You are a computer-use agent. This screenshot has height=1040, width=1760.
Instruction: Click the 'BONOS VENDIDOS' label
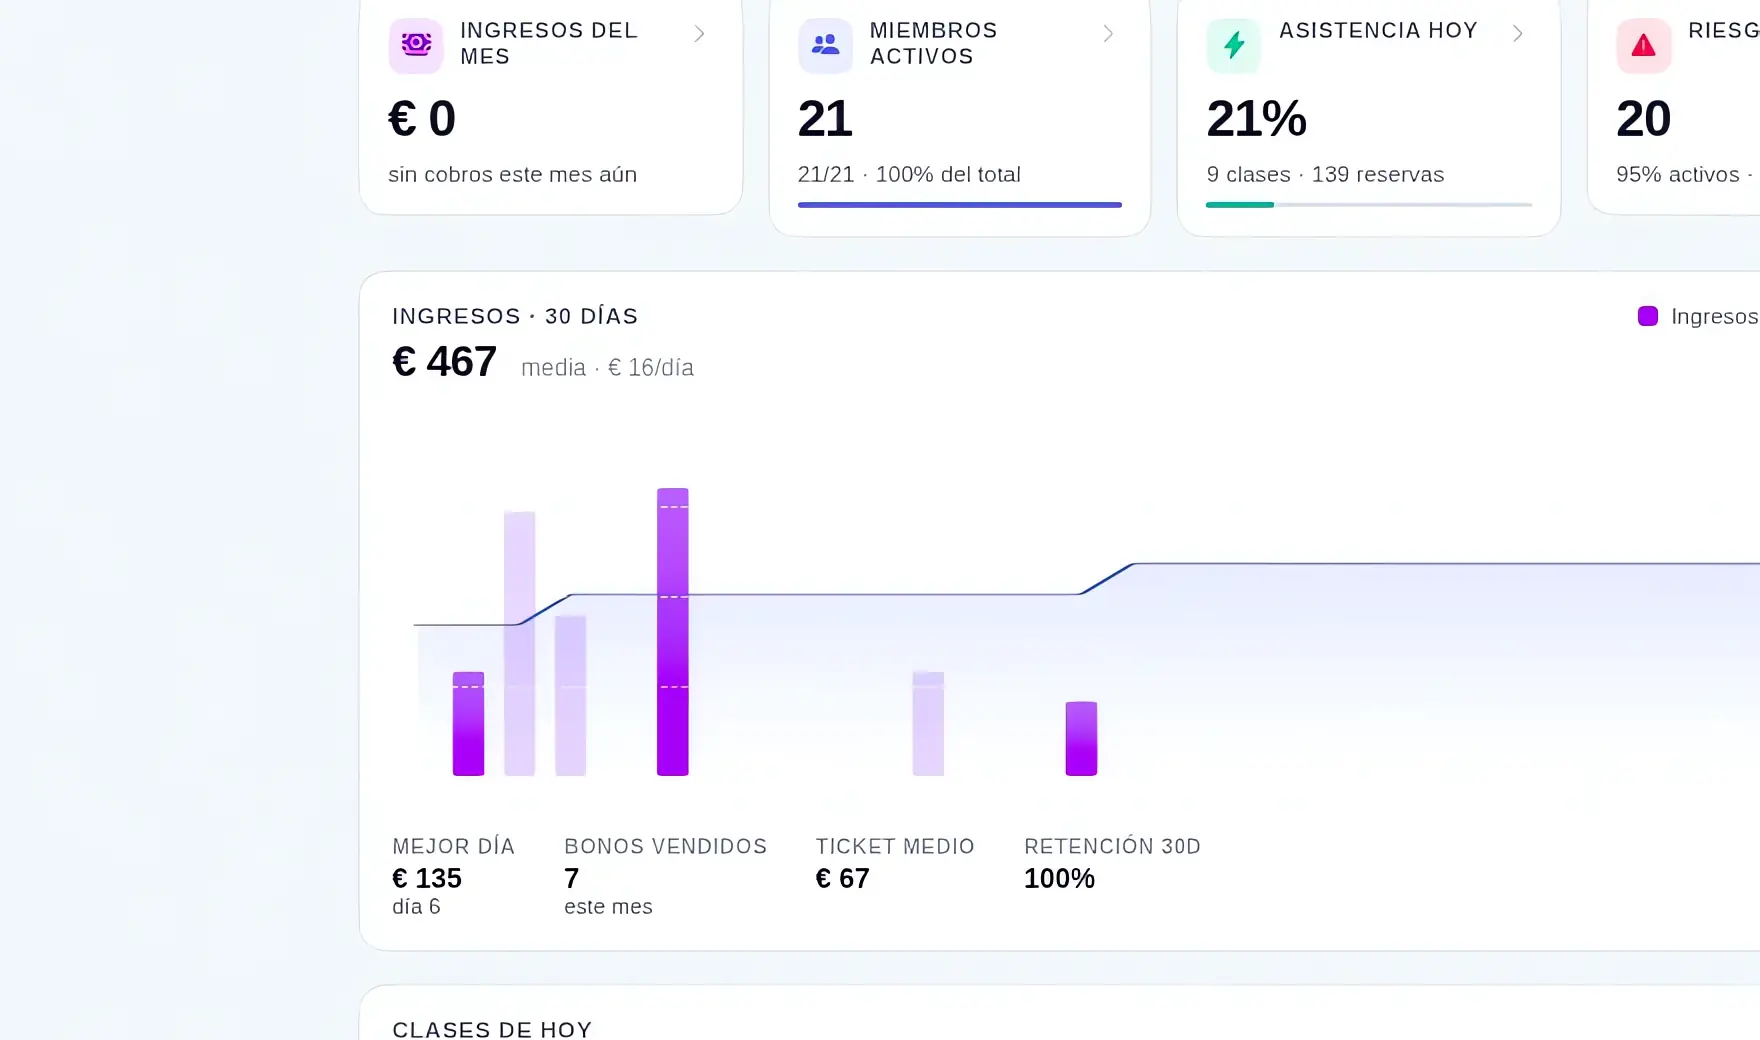(665, 846)
